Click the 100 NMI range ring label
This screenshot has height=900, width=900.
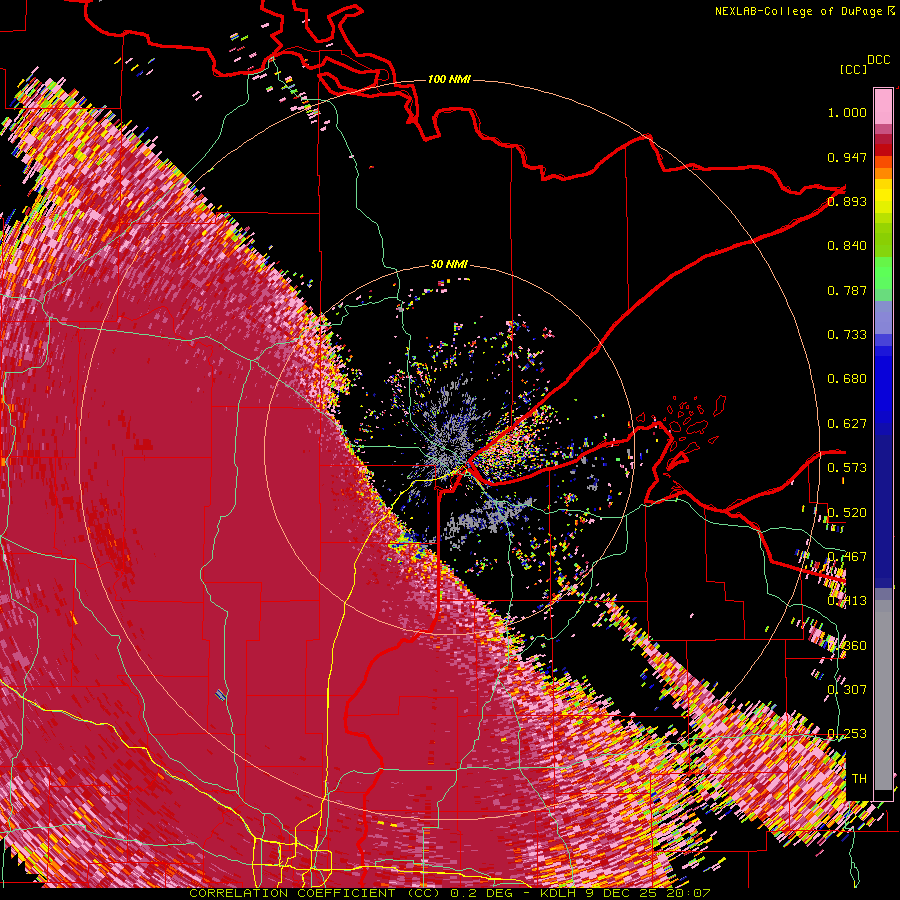tap(449, 79)
